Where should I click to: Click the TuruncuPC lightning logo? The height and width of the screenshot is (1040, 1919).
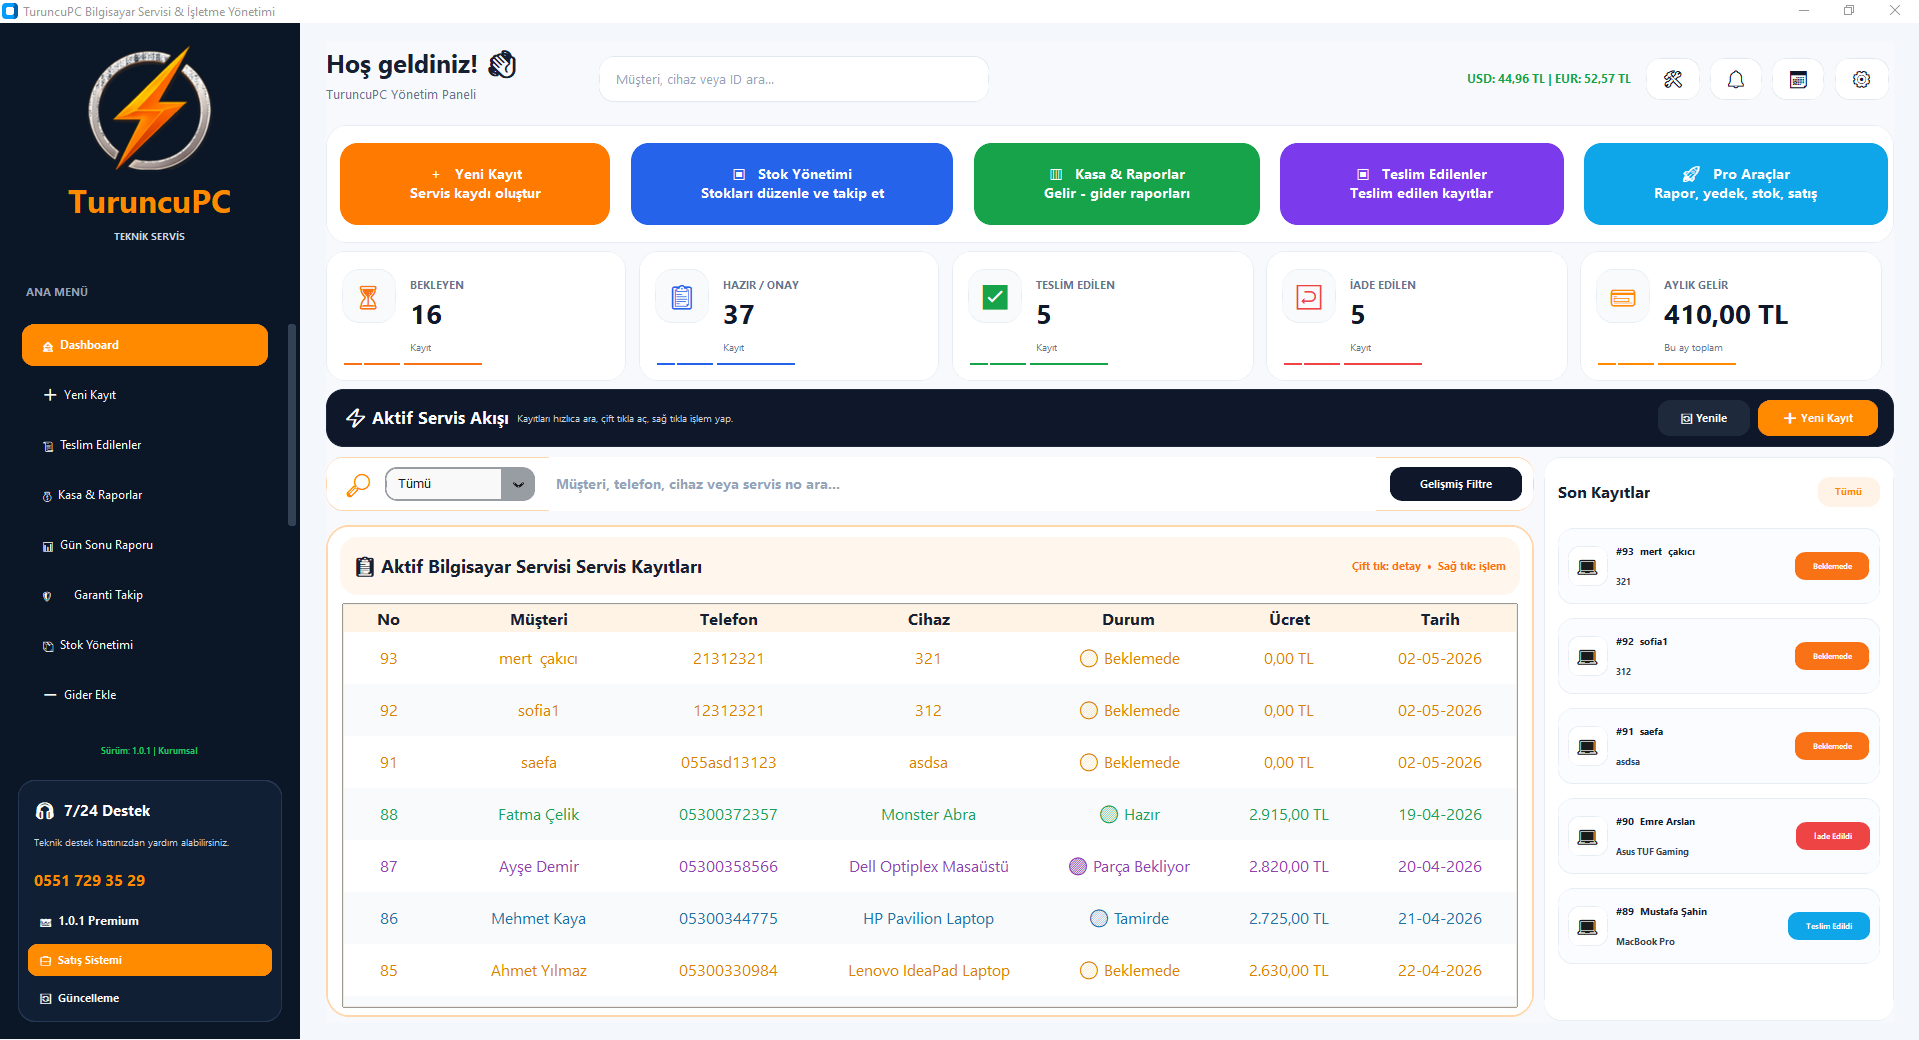(150, 108)
